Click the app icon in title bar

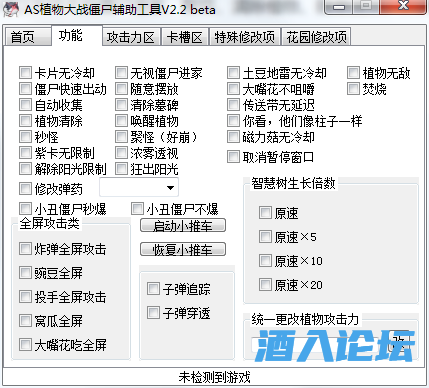click(x=11, y=9)
